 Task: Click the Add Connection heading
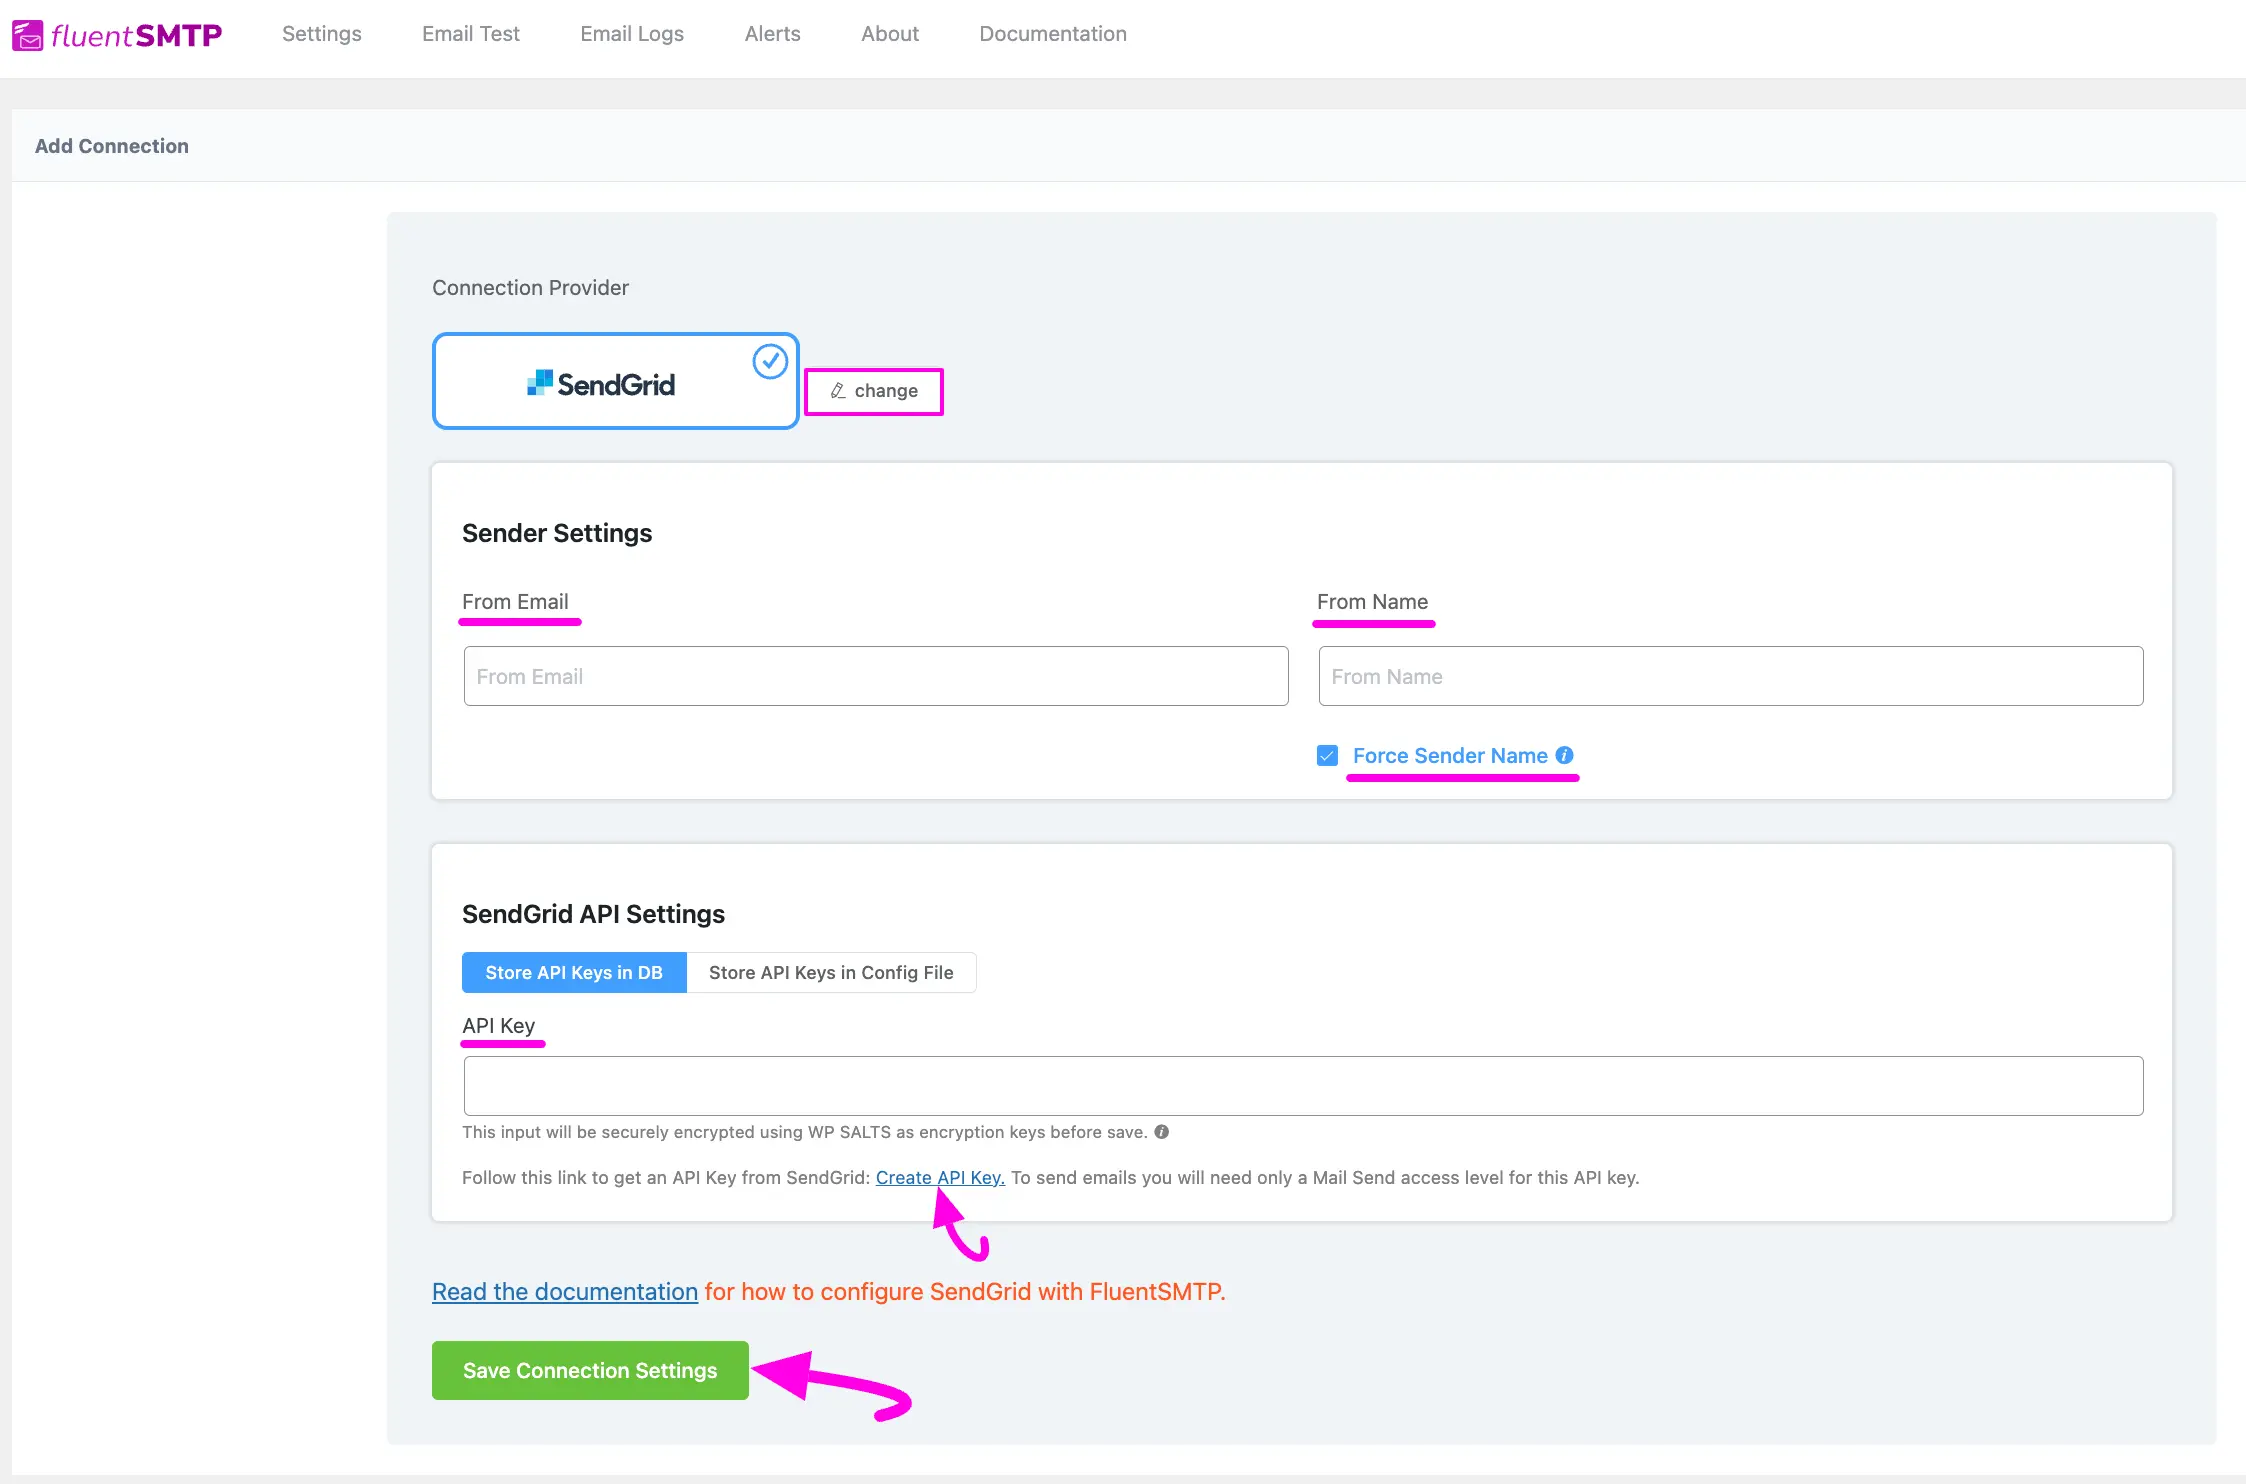(112, 146)
